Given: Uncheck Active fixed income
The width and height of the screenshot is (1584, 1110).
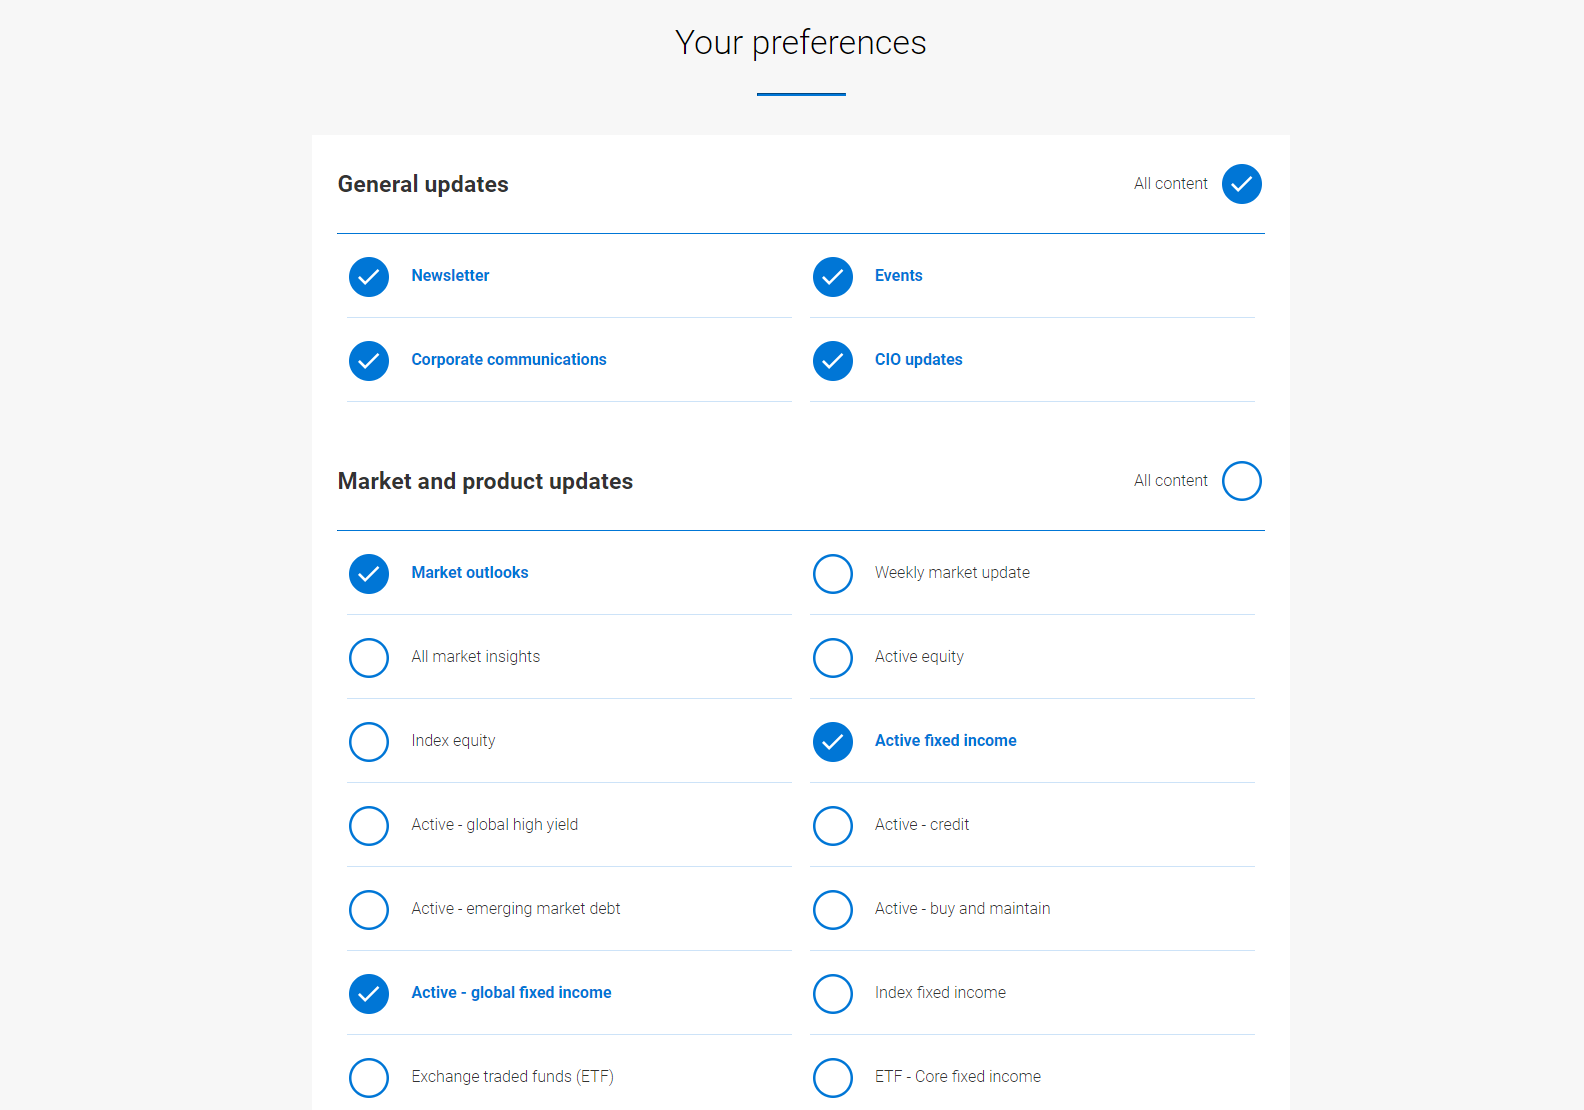Looking at the screenshot, I should tap(833, 742).
